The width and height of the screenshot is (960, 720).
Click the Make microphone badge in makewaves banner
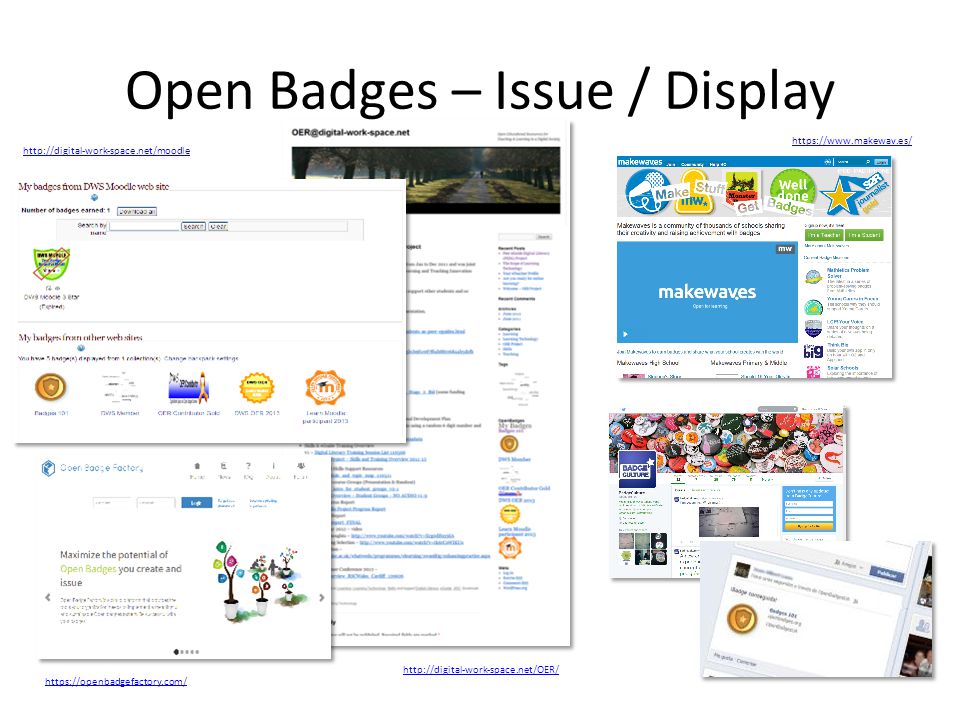point(649,192)
